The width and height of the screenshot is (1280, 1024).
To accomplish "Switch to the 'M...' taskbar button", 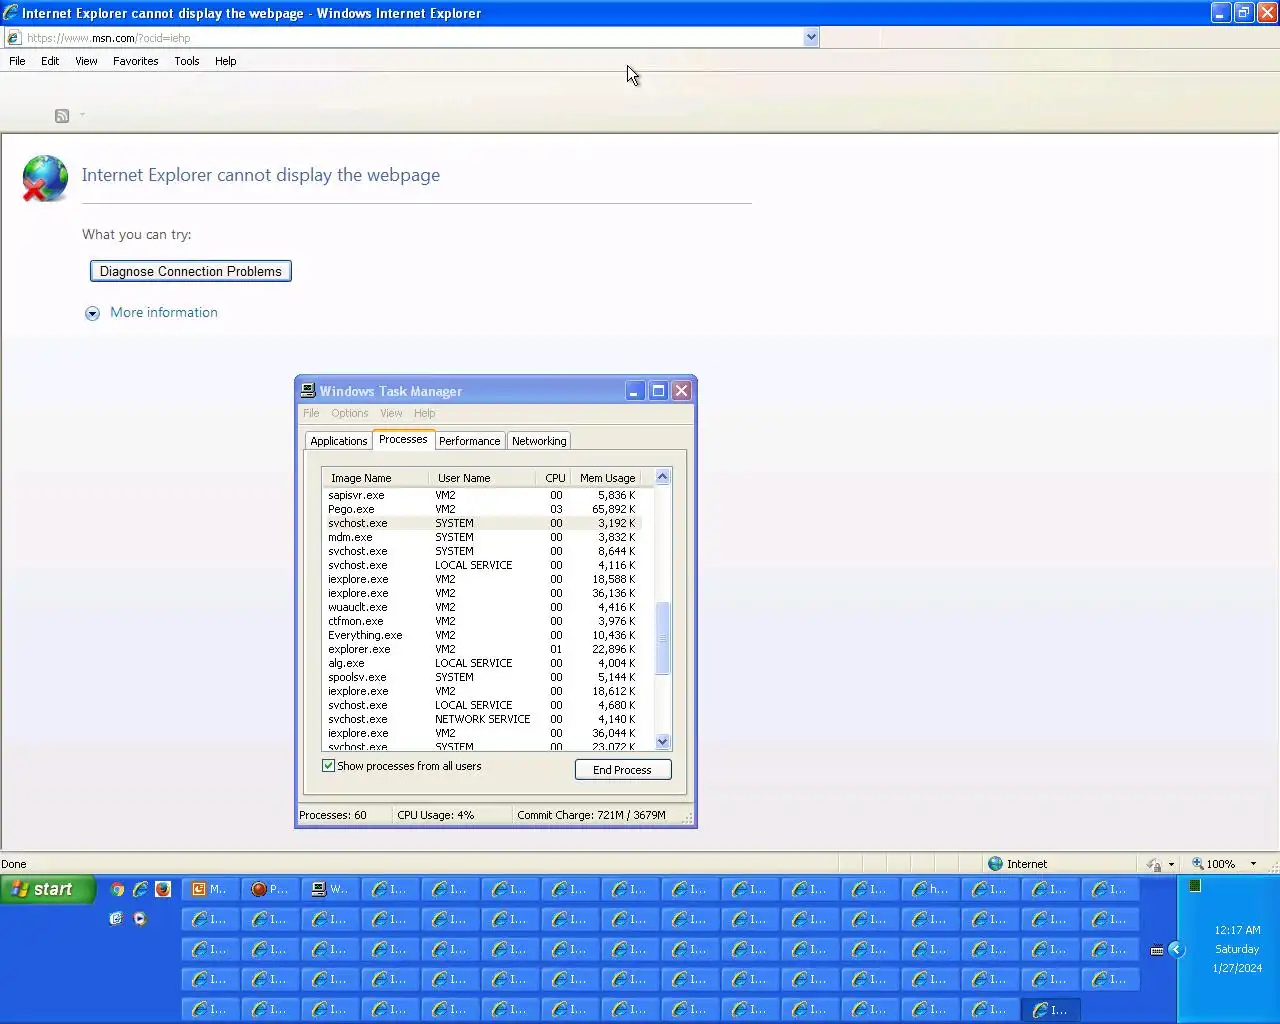I will tap(210, 889).
